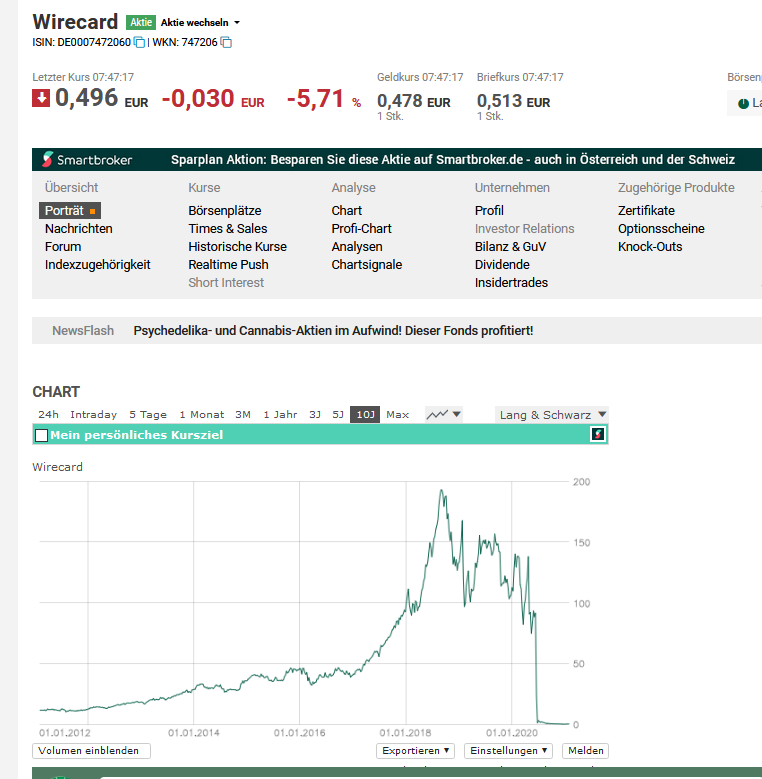Open the Einstellungen dropdown
The height and width of the screenshot is (779, 762).
click(x=508, y=750)
